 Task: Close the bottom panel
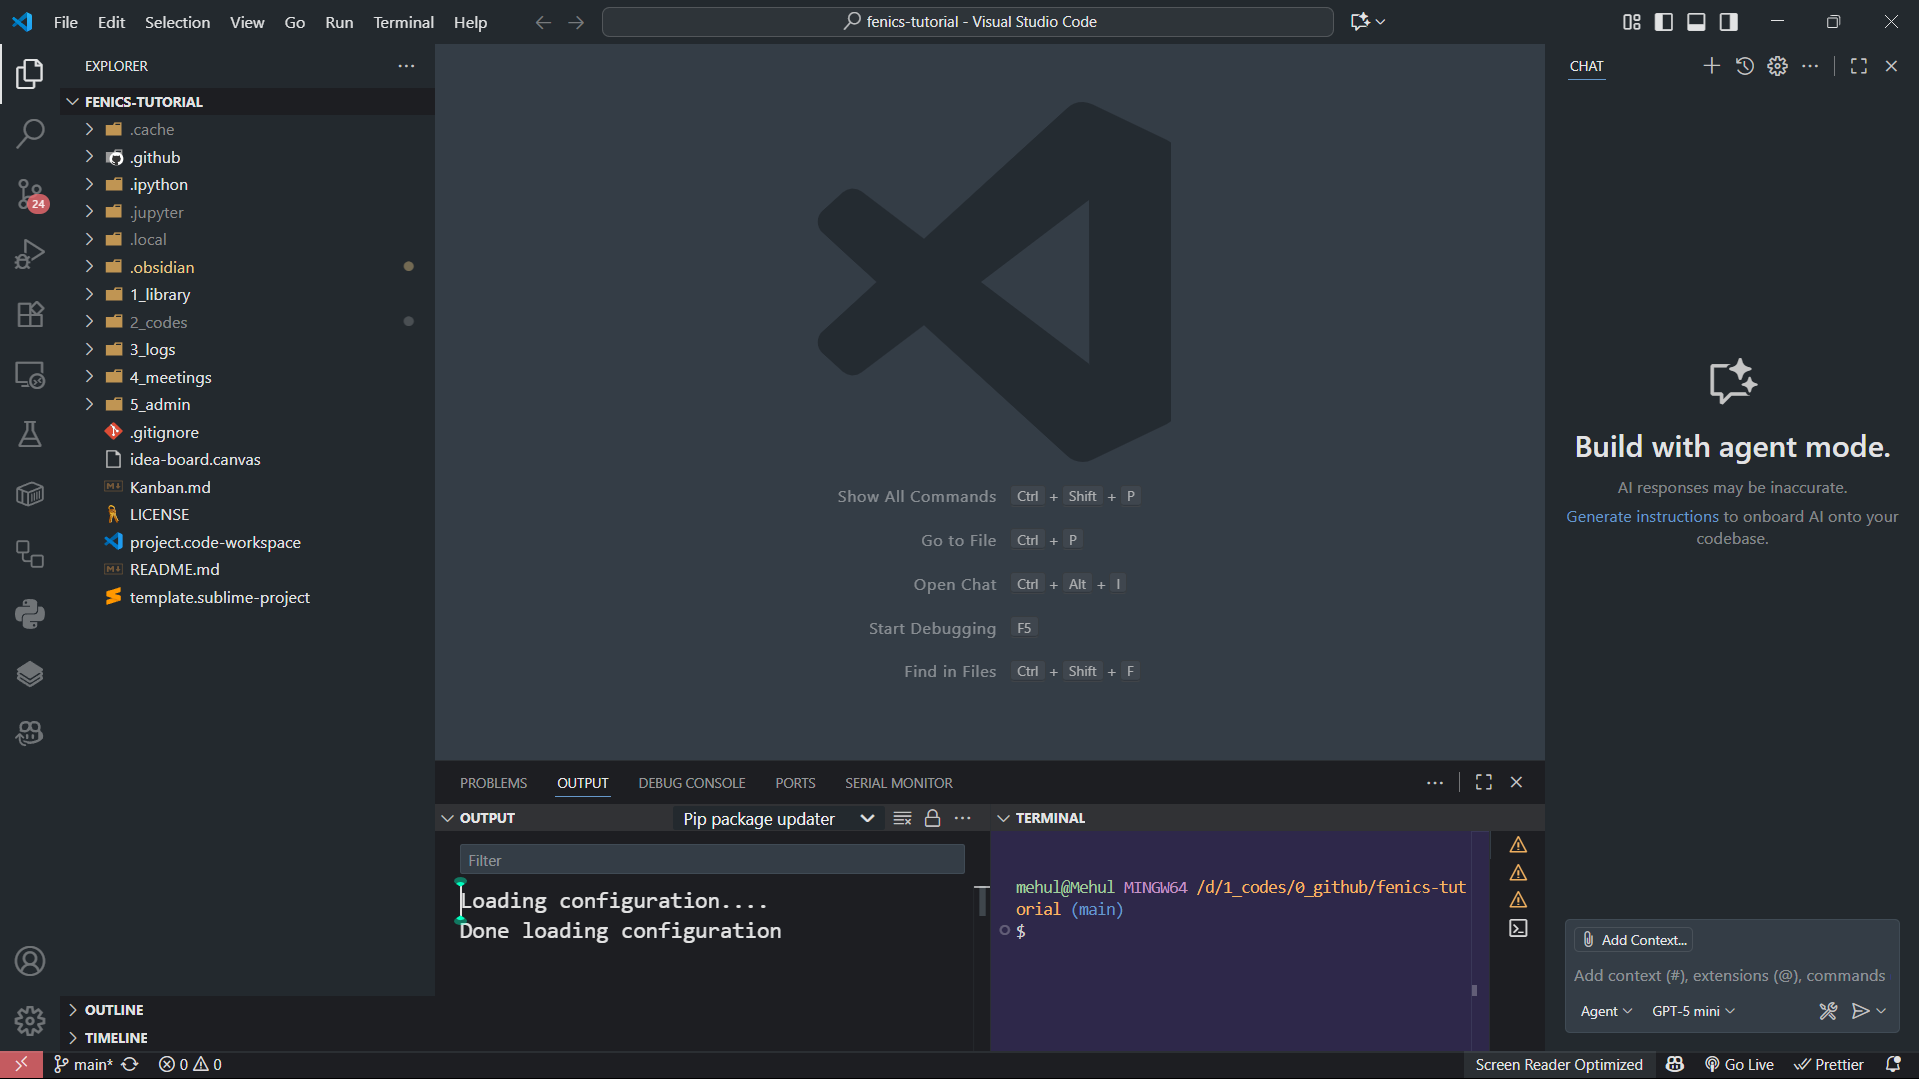[1516, 782]
